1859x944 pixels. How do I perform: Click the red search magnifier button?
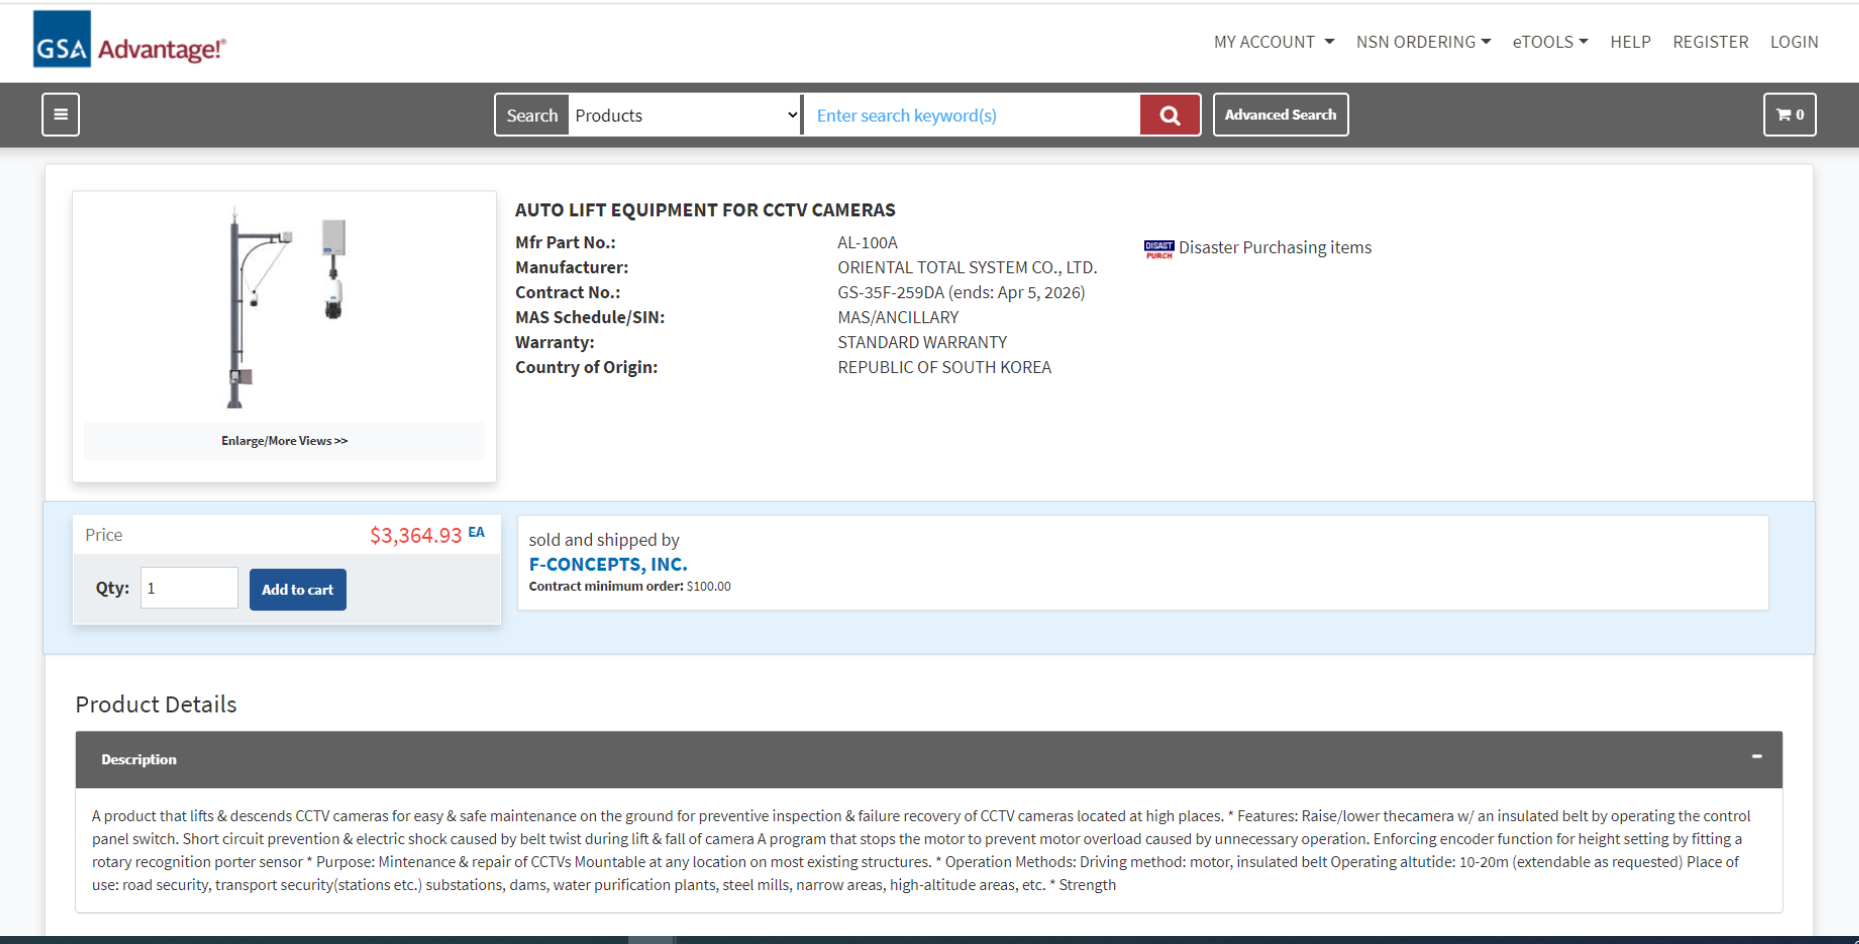click(x=1169, y=115)
